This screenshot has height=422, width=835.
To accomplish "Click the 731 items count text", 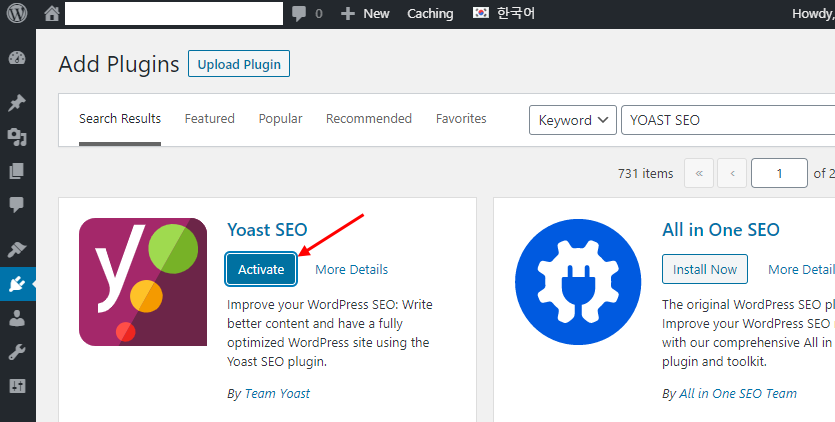I will click(645, 174).
